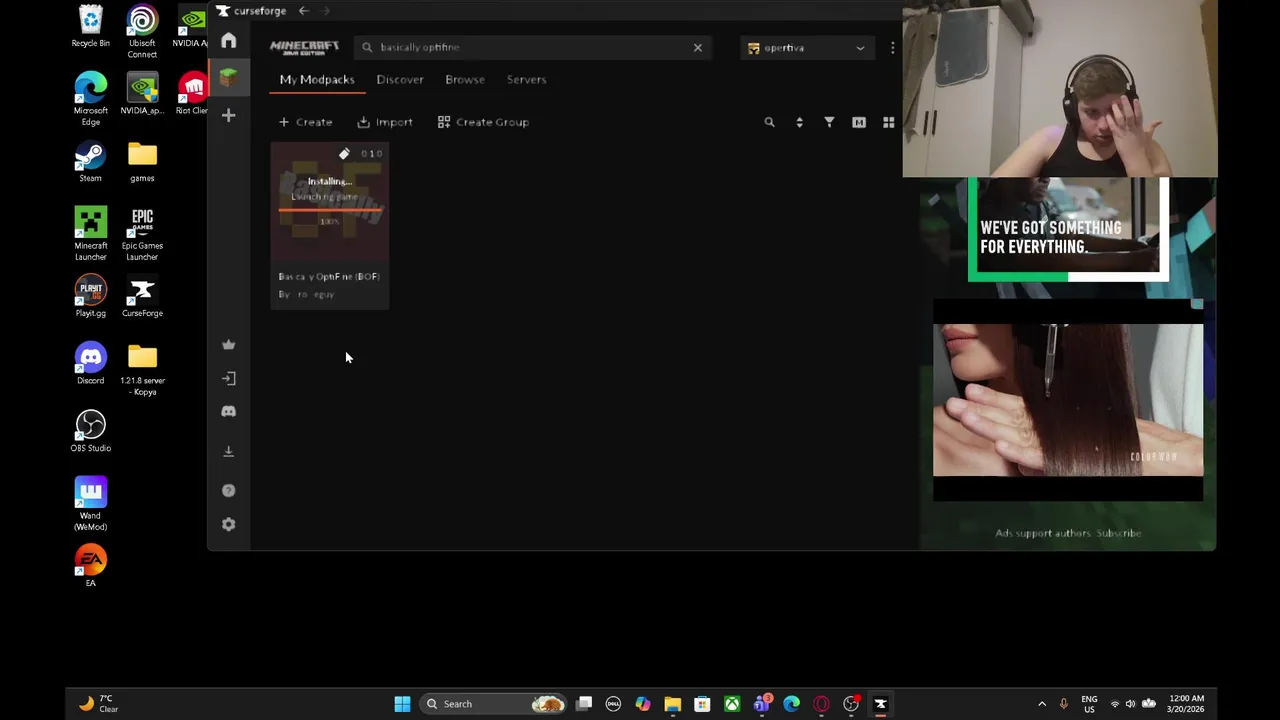Open OBS Studio desktop shortcut
This screenshot has height=720, width=1280.
click(x=90, y=432)
